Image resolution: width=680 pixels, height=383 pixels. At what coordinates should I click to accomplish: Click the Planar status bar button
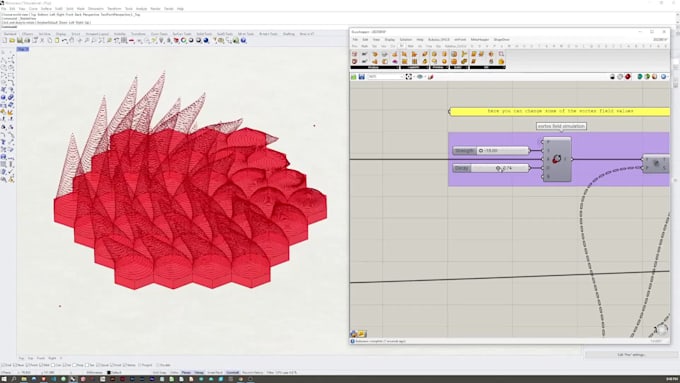(186, 373)
